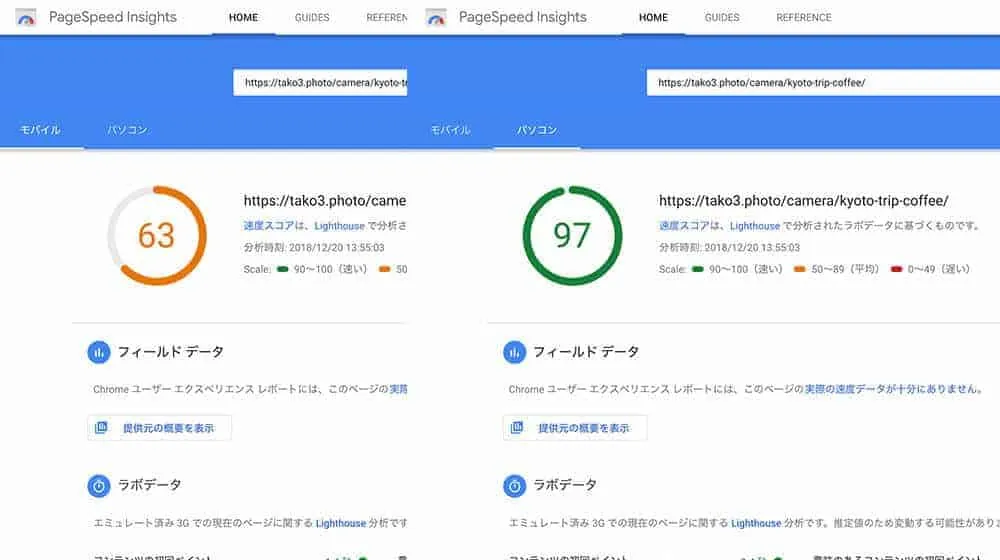This screenshot has height=560, width=1000.
Task: Click the ラボデータ stopwatch icon in the 63 report
Action: point(98,485)
